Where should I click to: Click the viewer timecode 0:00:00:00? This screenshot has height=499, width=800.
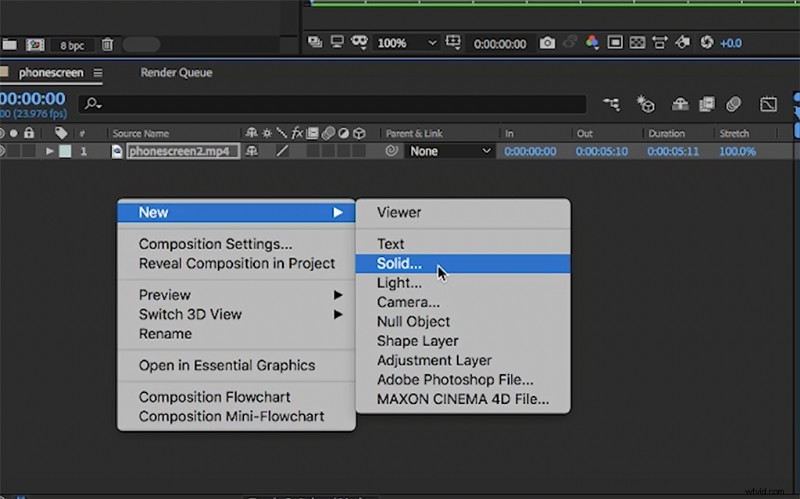coord(499,44)
